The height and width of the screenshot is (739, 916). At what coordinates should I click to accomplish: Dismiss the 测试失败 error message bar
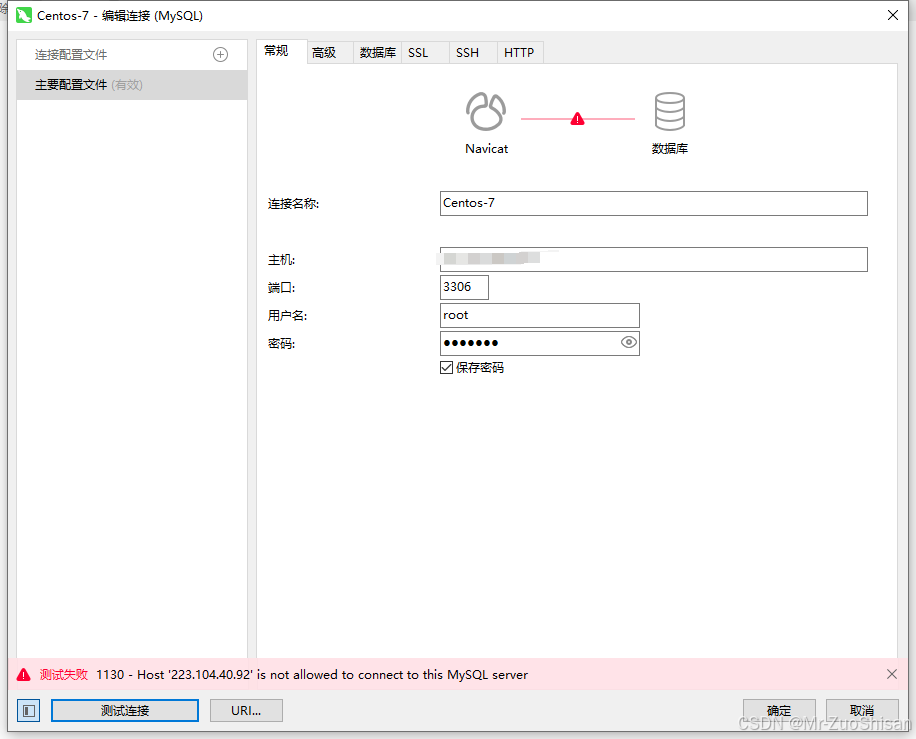point(891,674)
